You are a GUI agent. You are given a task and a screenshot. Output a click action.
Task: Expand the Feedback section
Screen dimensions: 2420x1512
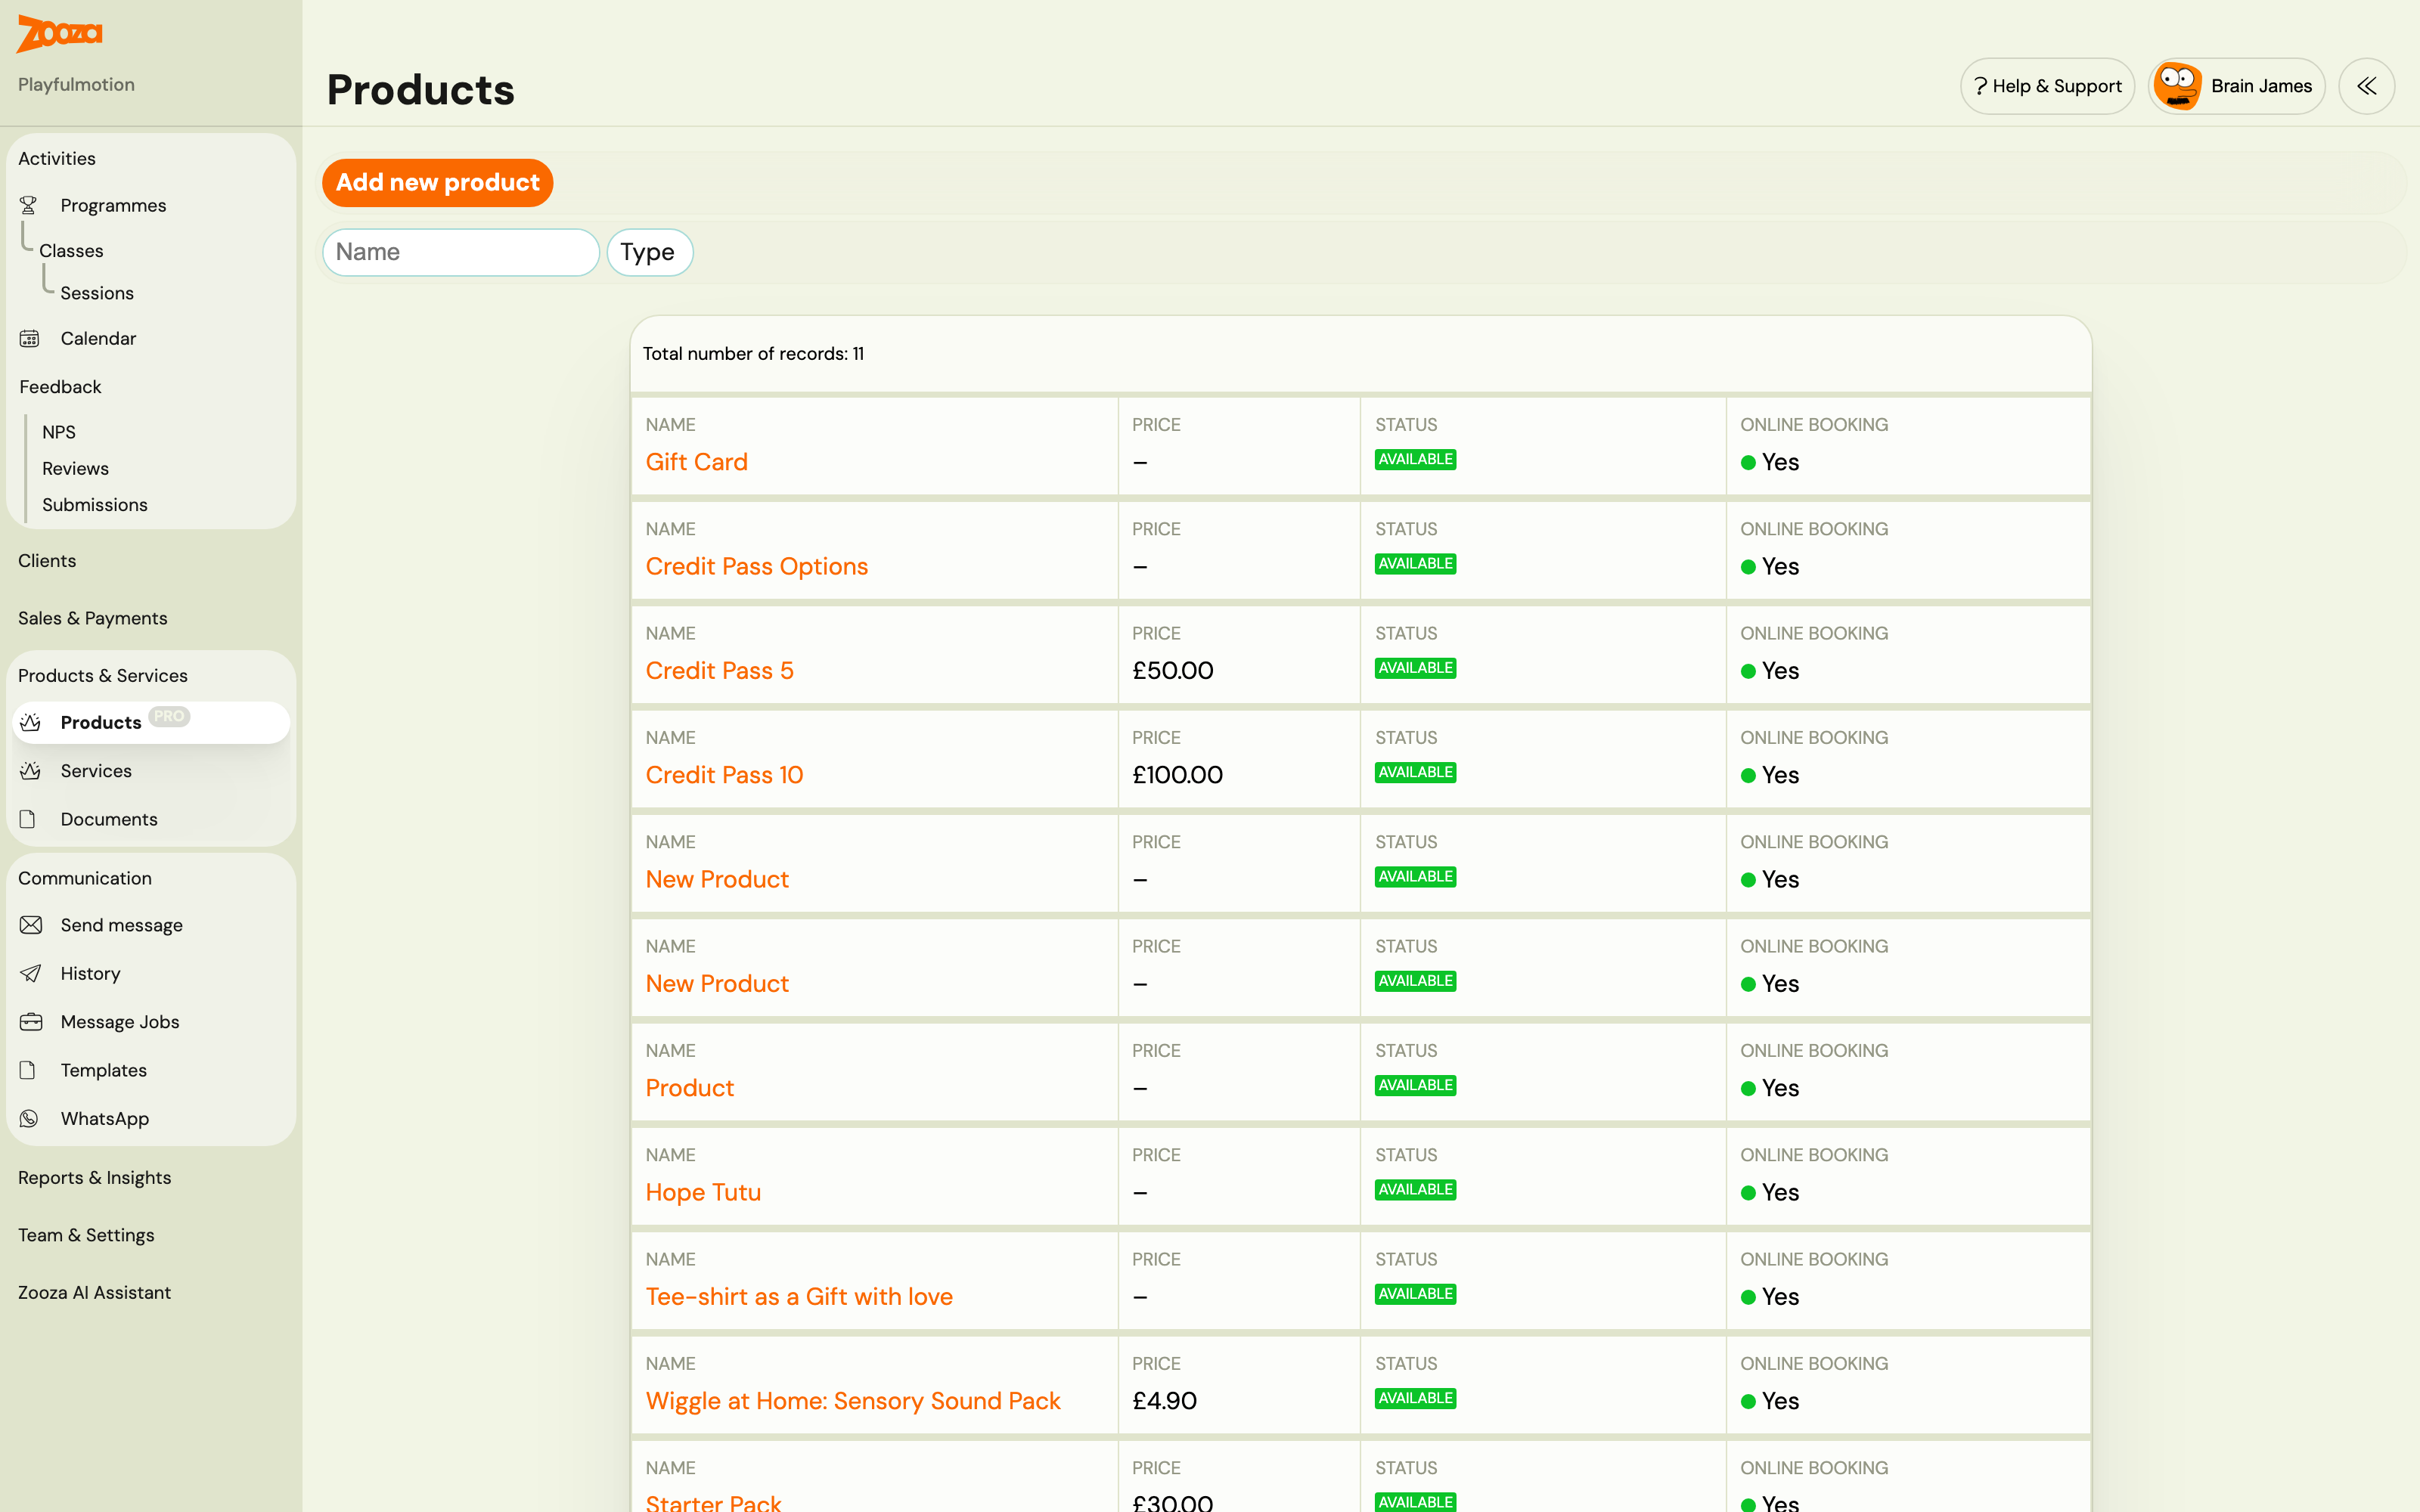point(60,386)
